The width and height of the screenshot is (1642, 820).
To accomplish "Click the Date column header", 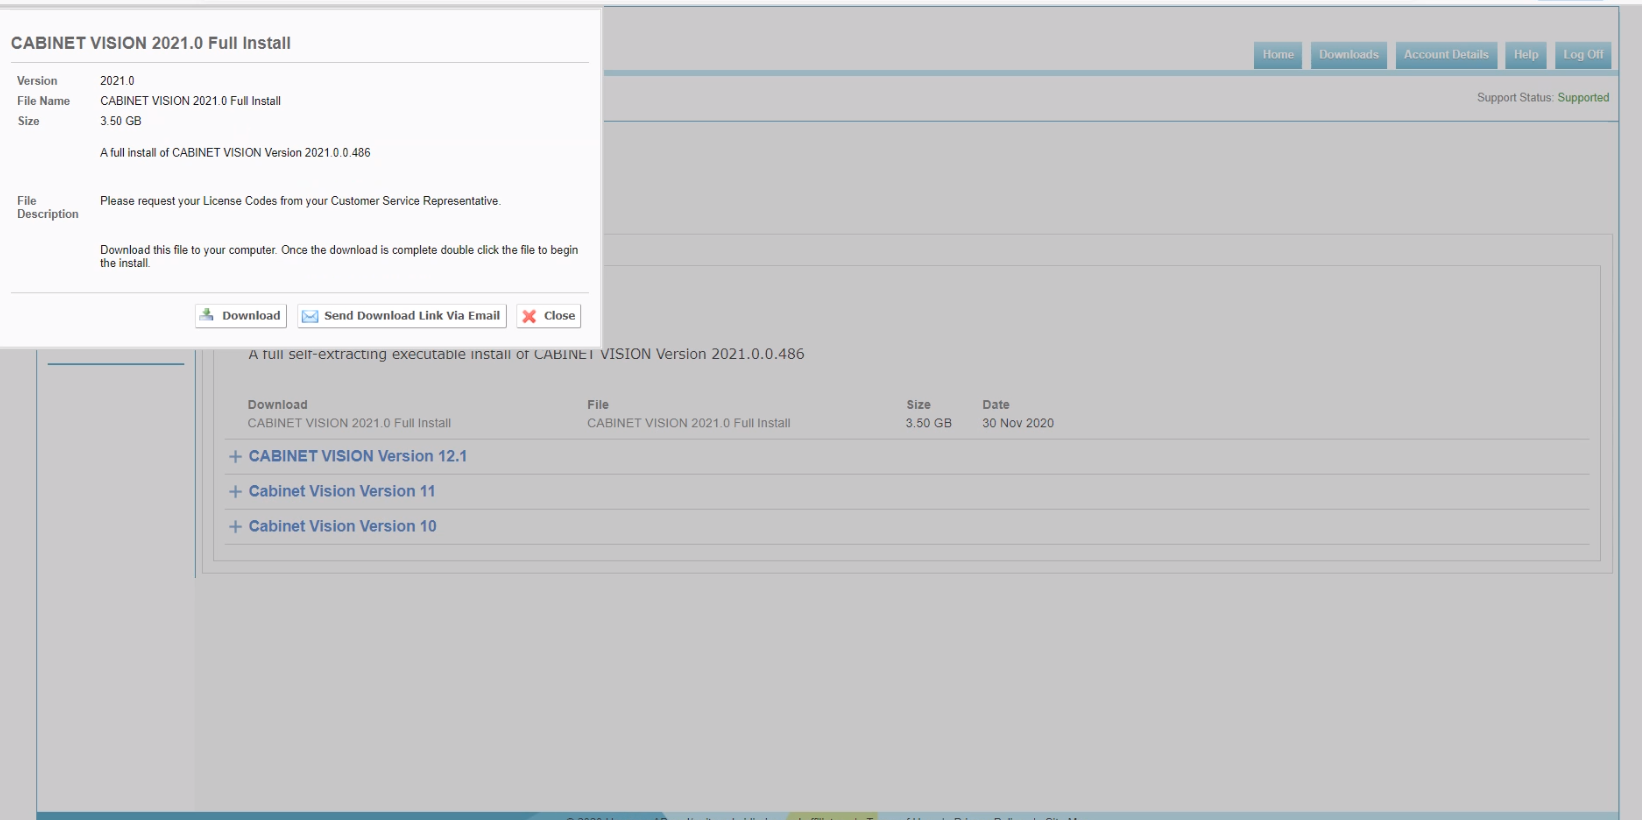I will pos(996,405).
